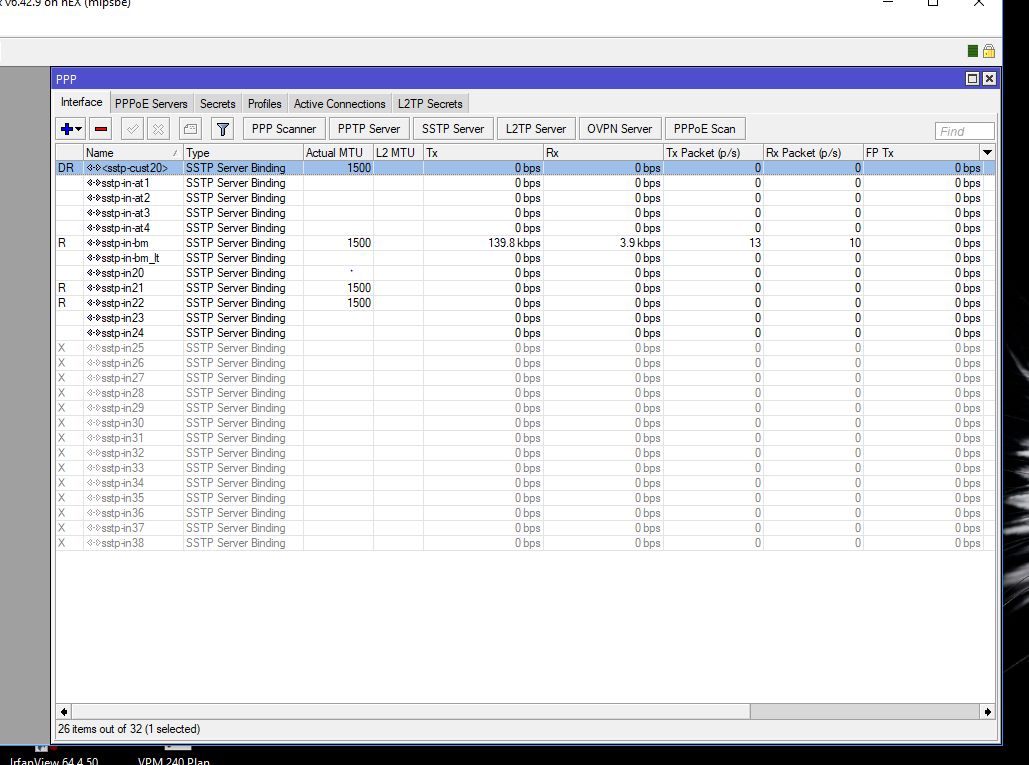The width and height of the screenshot is (1029, 765).
Task: Click the Rx column header
Action: [603, 152]
